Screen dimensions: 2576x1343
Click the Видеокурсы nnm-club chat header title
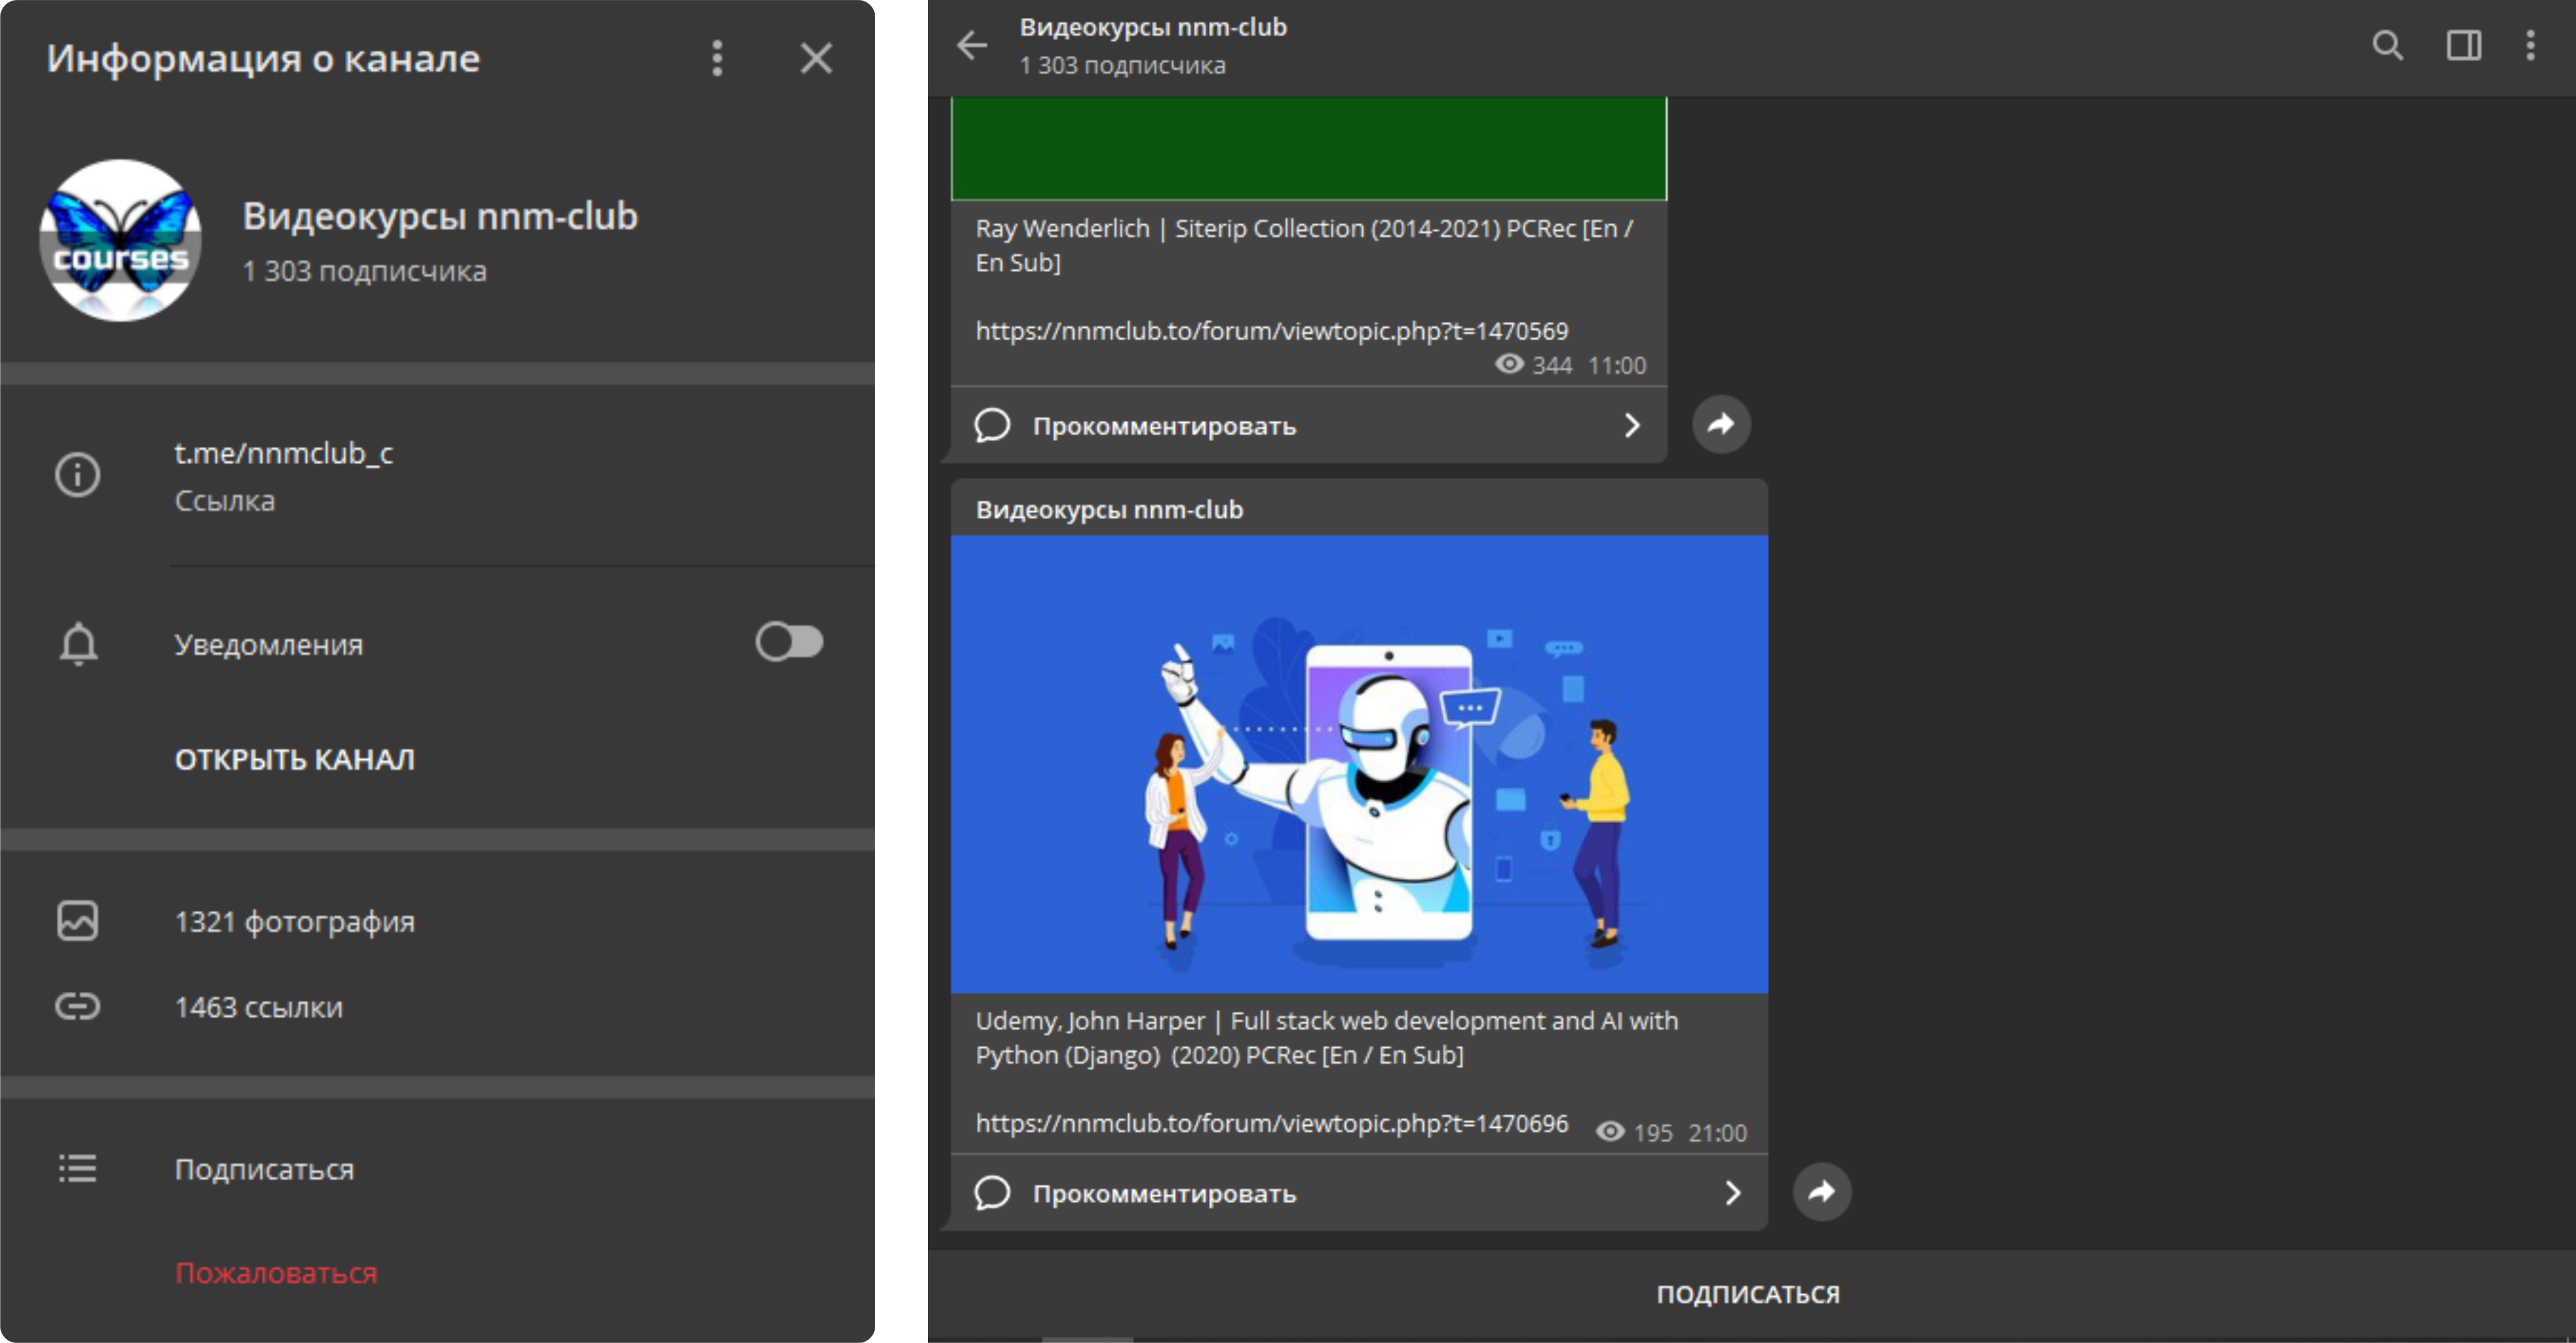click(1153, 27)
